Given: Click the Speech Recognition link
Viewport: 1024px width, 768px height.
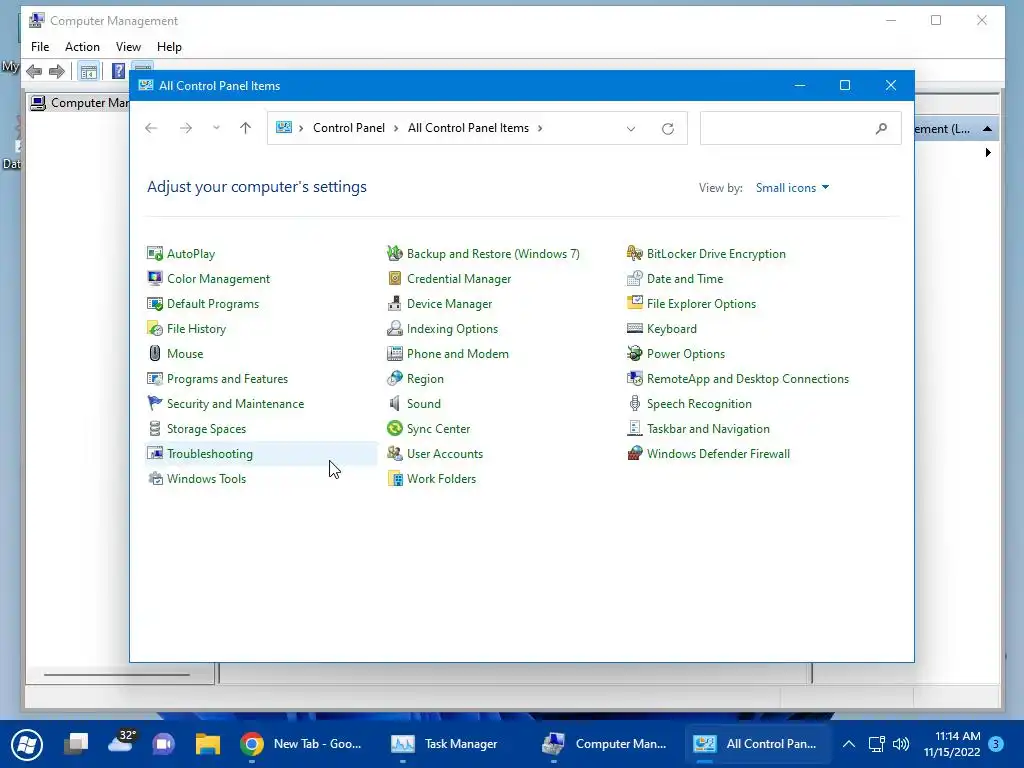Looking at the screenshot, I should point(699,404).
